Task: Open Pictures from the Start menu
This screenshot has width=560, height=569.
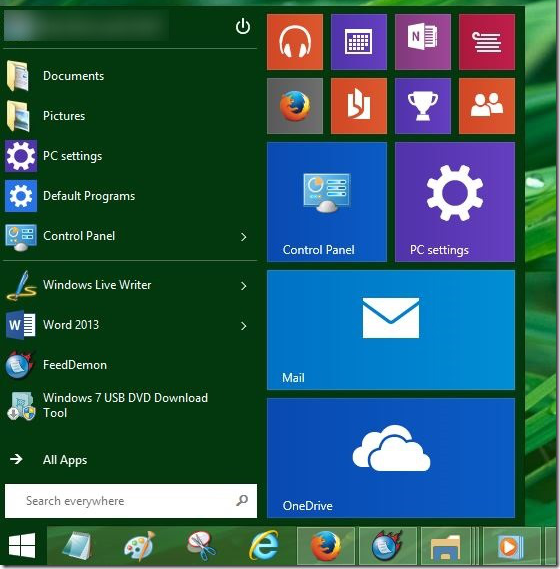Action: pos(130,116)
